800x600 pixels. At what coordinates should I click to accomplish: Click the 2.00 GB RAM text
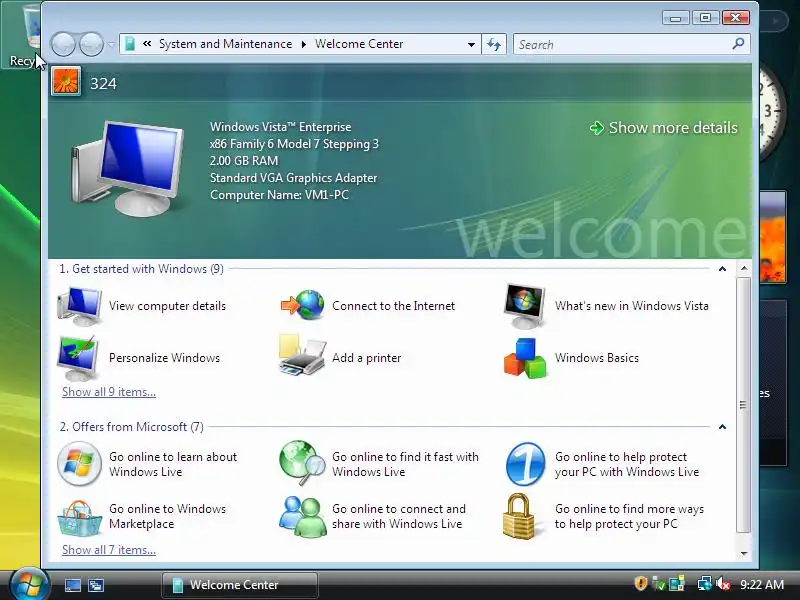pos(244,161)
